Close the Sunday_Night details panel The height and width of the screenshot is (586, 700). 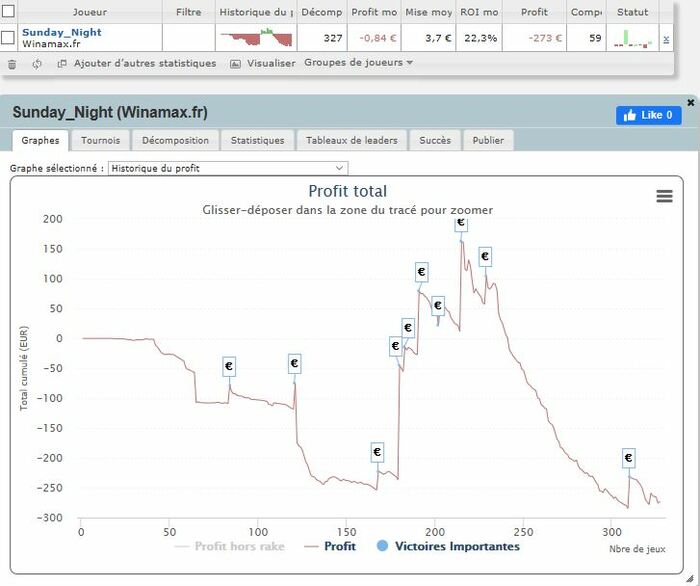click(691, 103)
